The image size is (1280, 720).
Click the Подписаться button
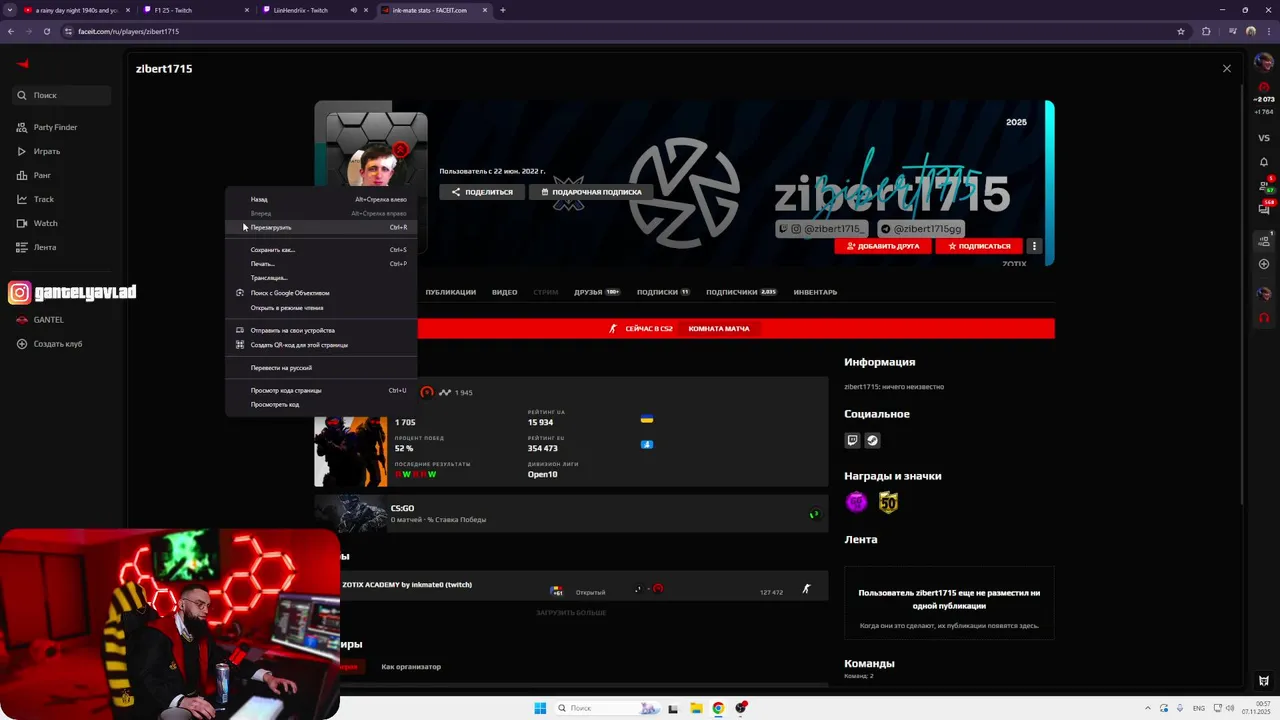pos(979,246)
